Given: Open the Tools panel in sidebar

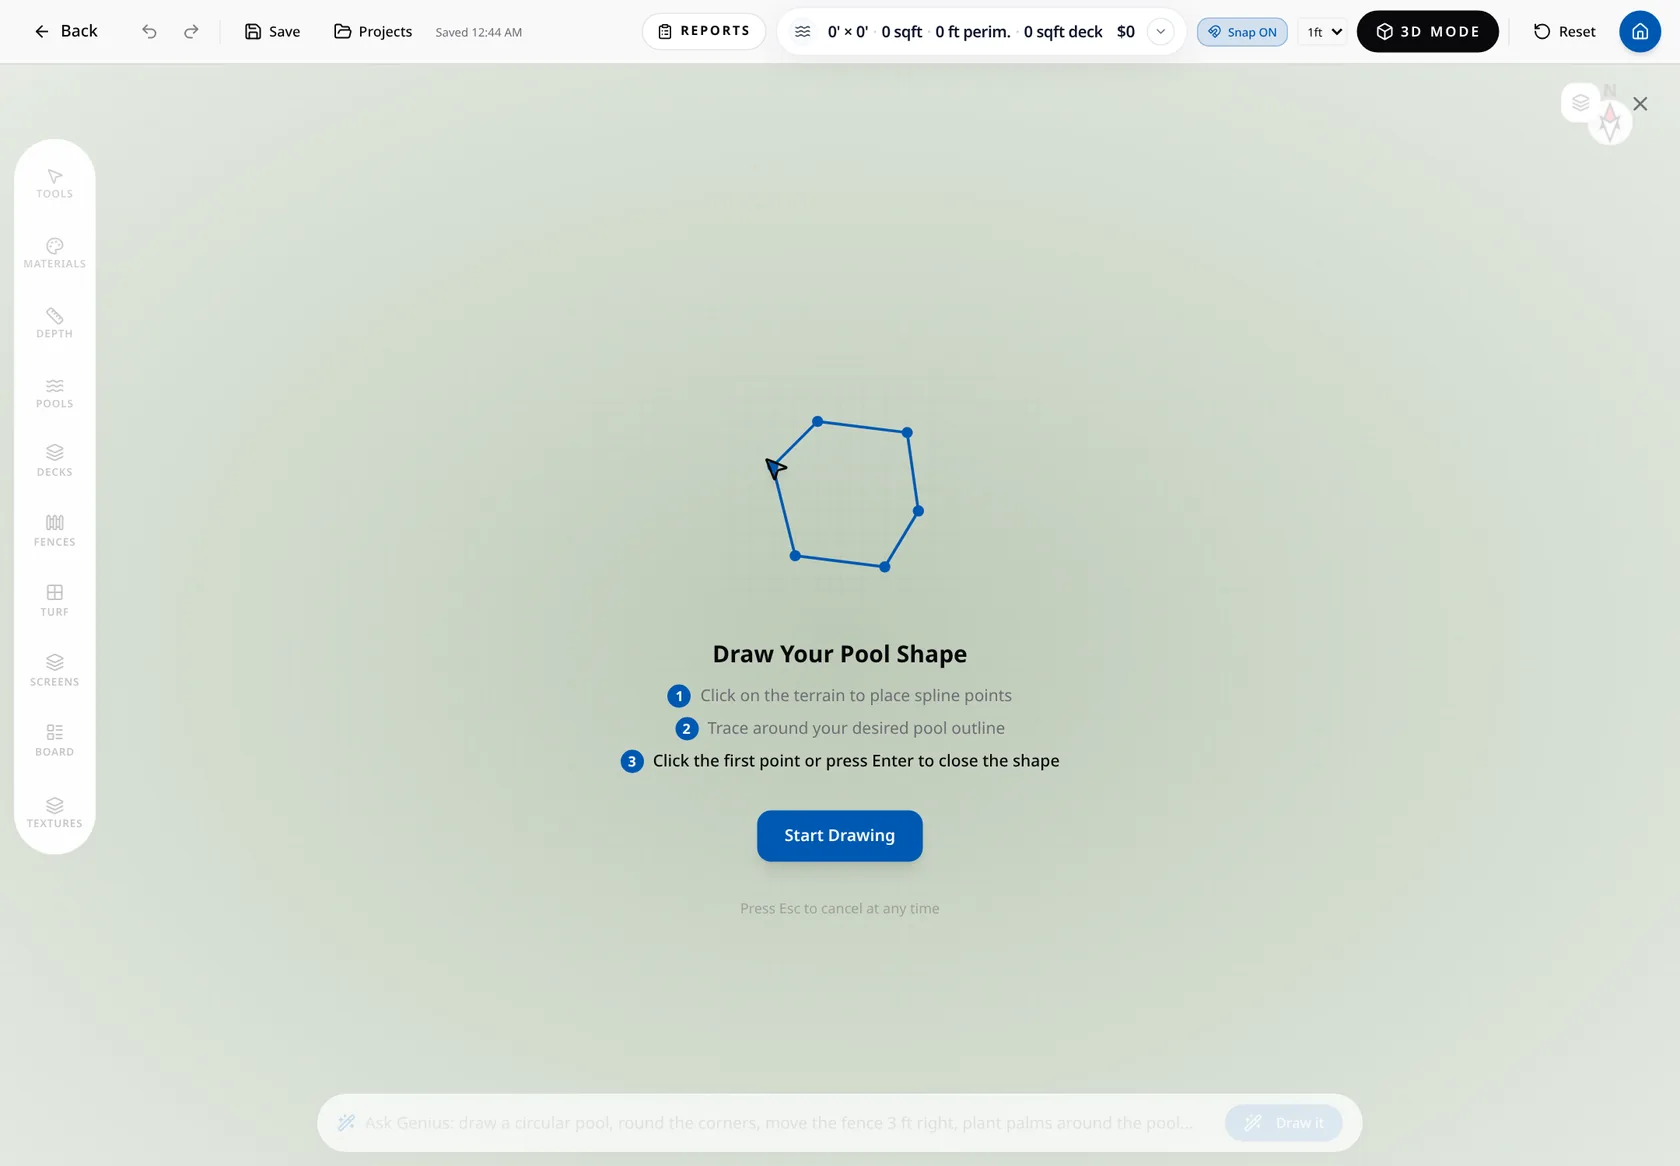Looking at the screenshot, I should tap(55, 184).
